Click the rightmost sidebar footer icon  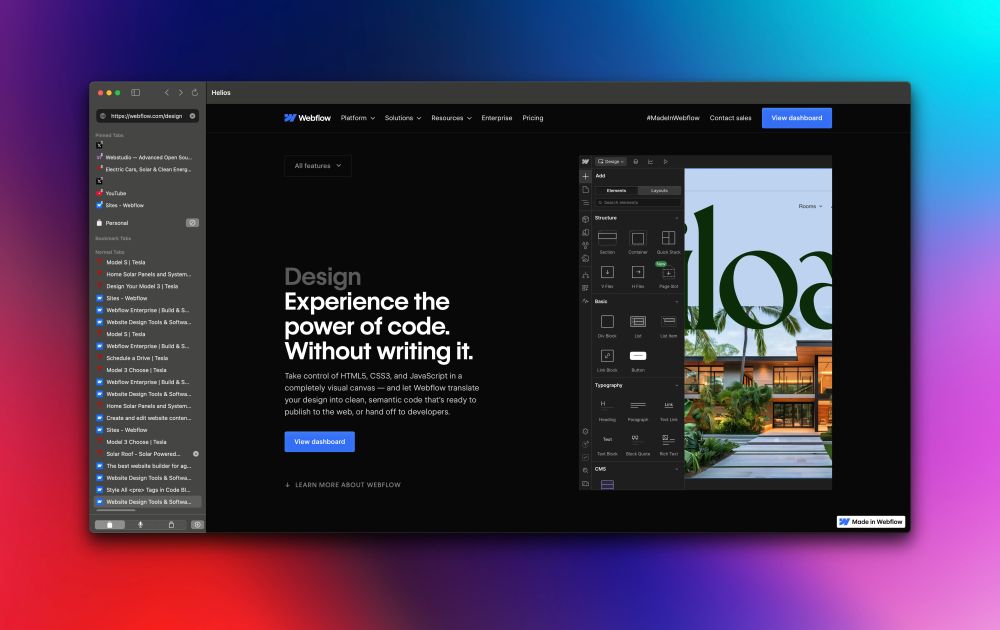click(197, 525)
